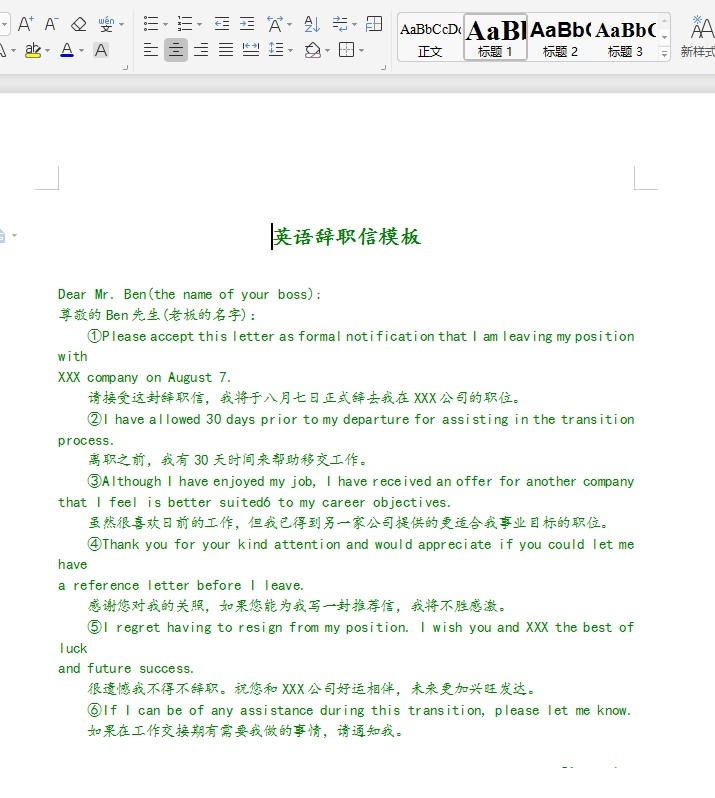Apply 标题 2 heading style
This screenshot has width=715, height=798.
pyautogui.click(x=560, y=38)
